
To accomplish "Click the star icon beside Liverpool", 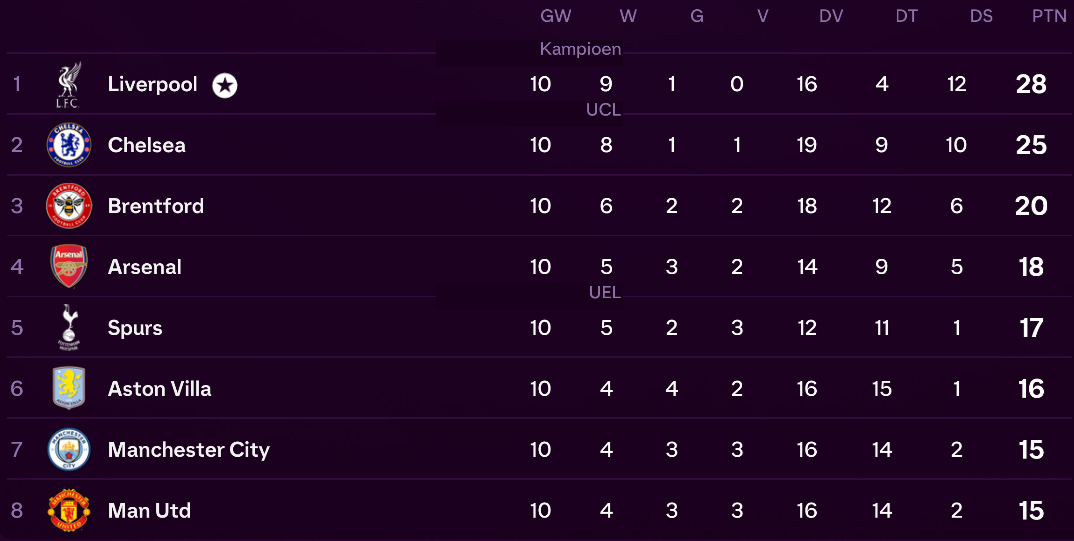I will [x=225, y=86].
